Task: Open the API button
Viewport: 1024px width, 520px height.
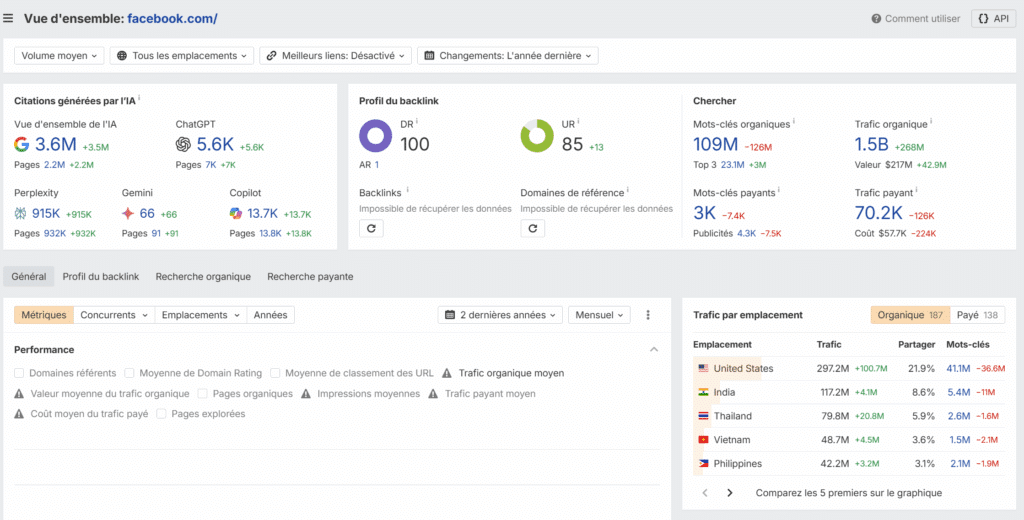Action: click(993, 19)
